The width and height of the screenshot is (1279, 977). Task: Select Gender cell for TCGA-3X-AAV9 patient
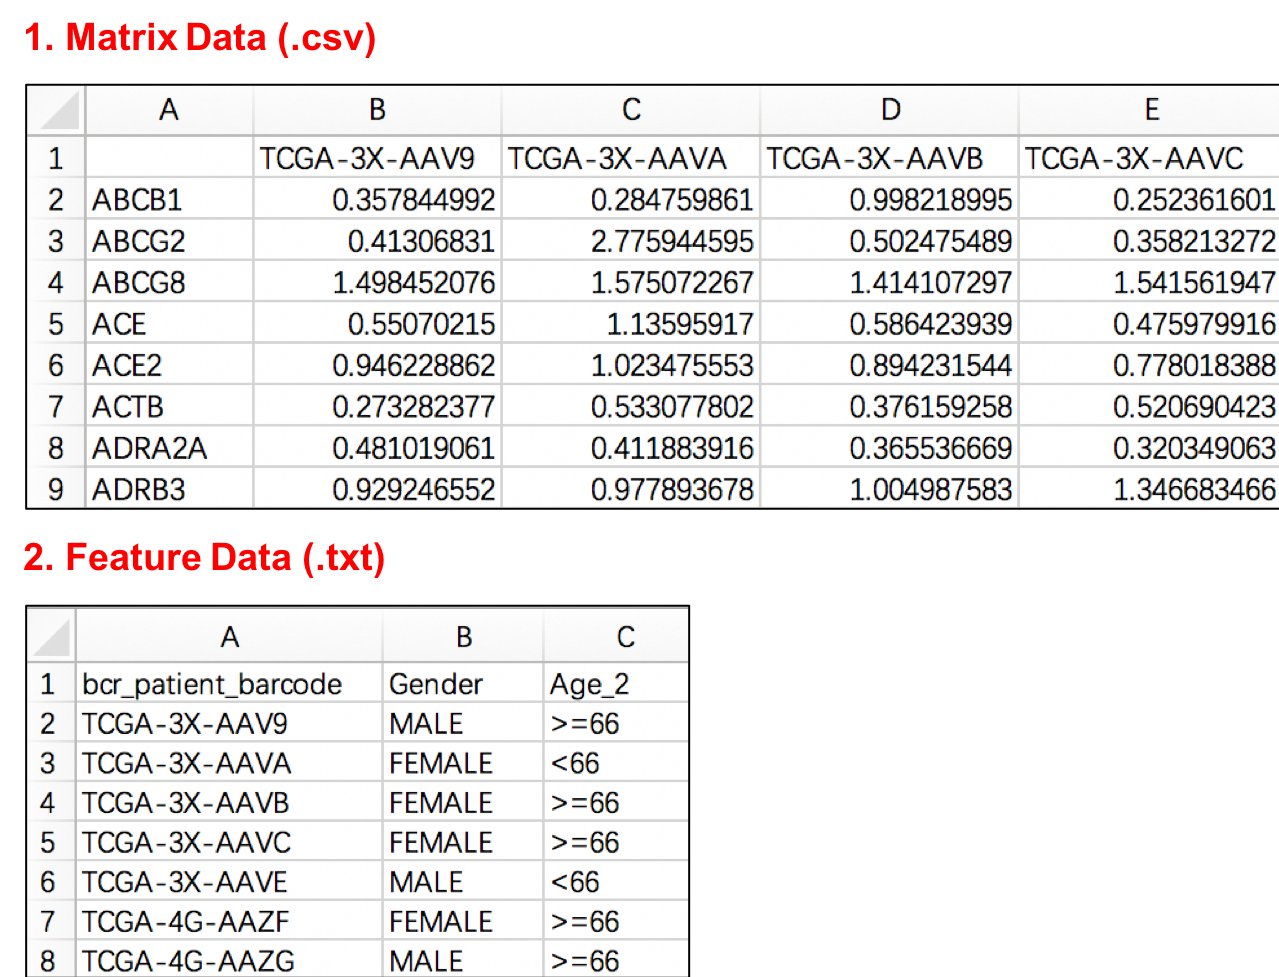463,723
